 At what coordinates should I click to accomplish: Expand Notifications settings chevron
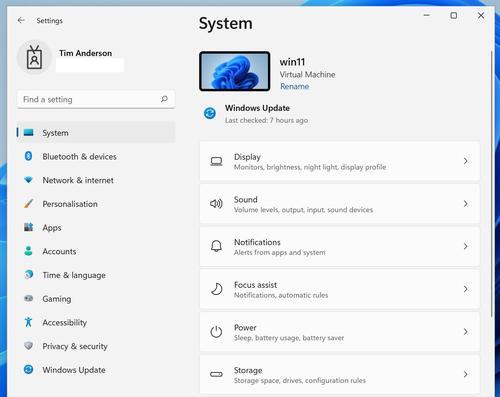pyautogui.click(x=466, y=246)
